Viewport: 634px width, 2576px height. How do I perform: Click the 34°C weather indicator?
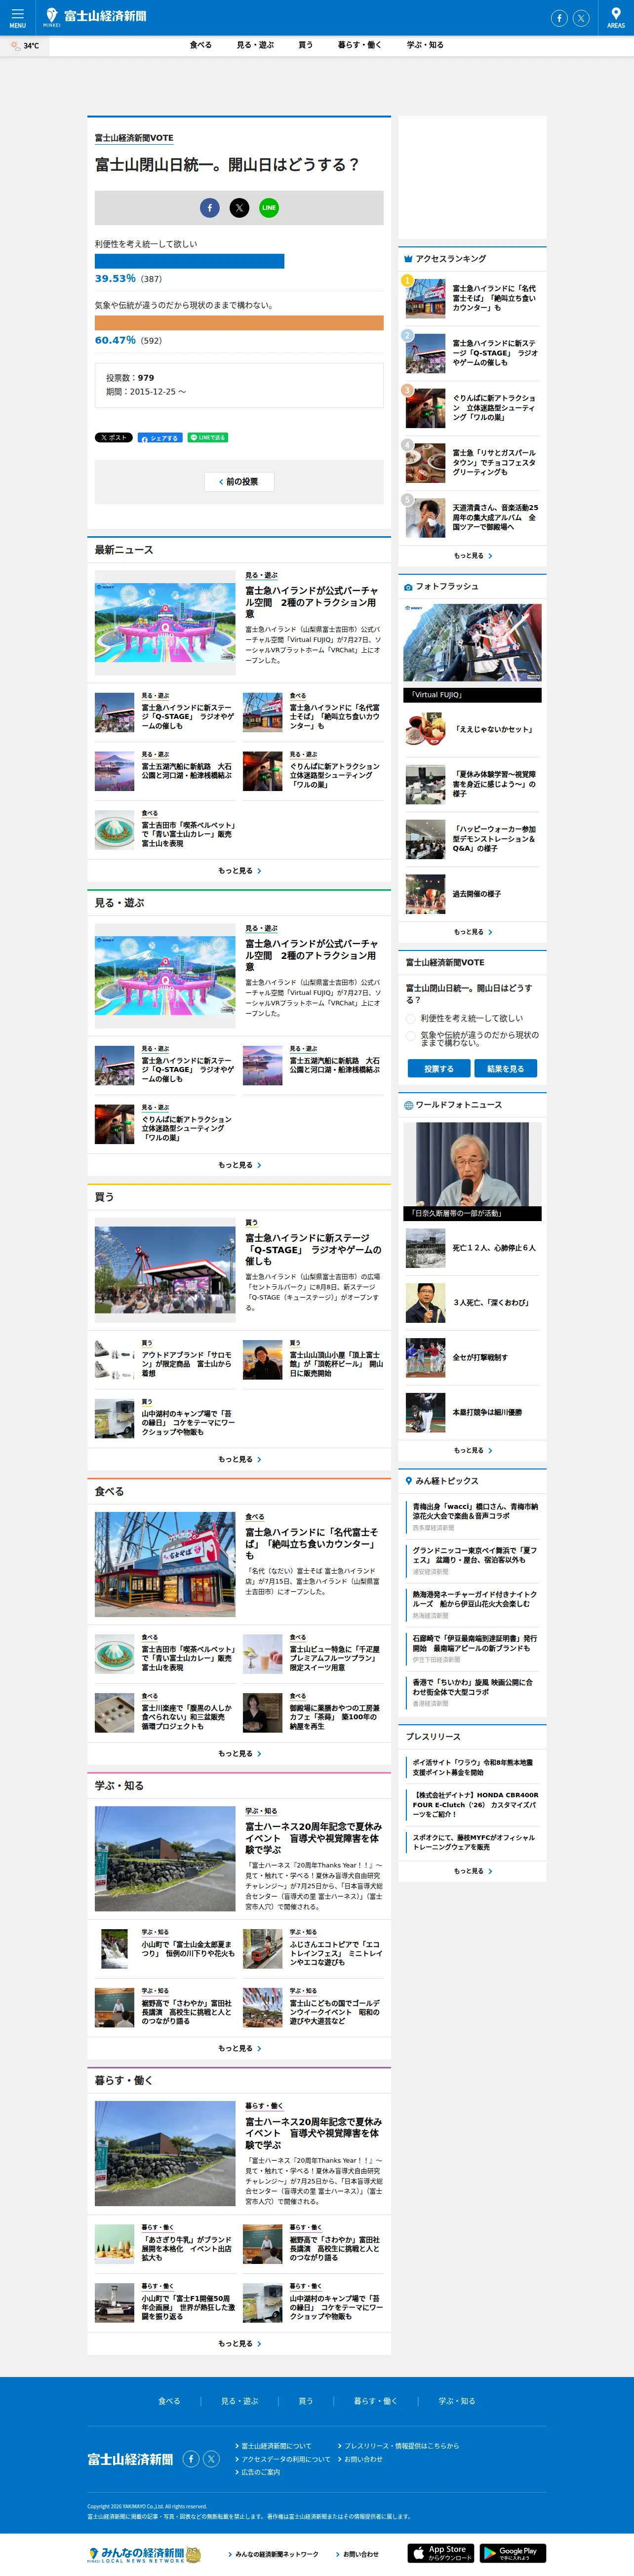25,46
